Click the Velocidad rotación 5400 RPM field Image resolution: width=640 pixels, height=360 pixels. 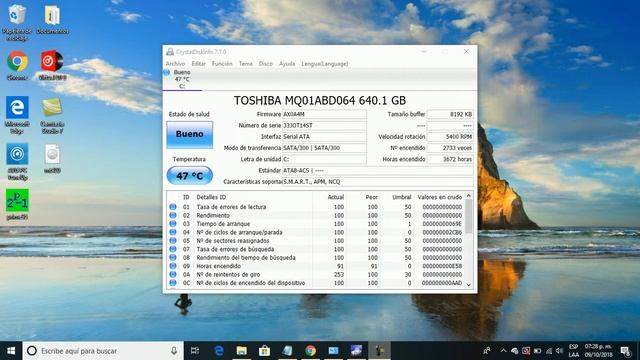(450, 137)
